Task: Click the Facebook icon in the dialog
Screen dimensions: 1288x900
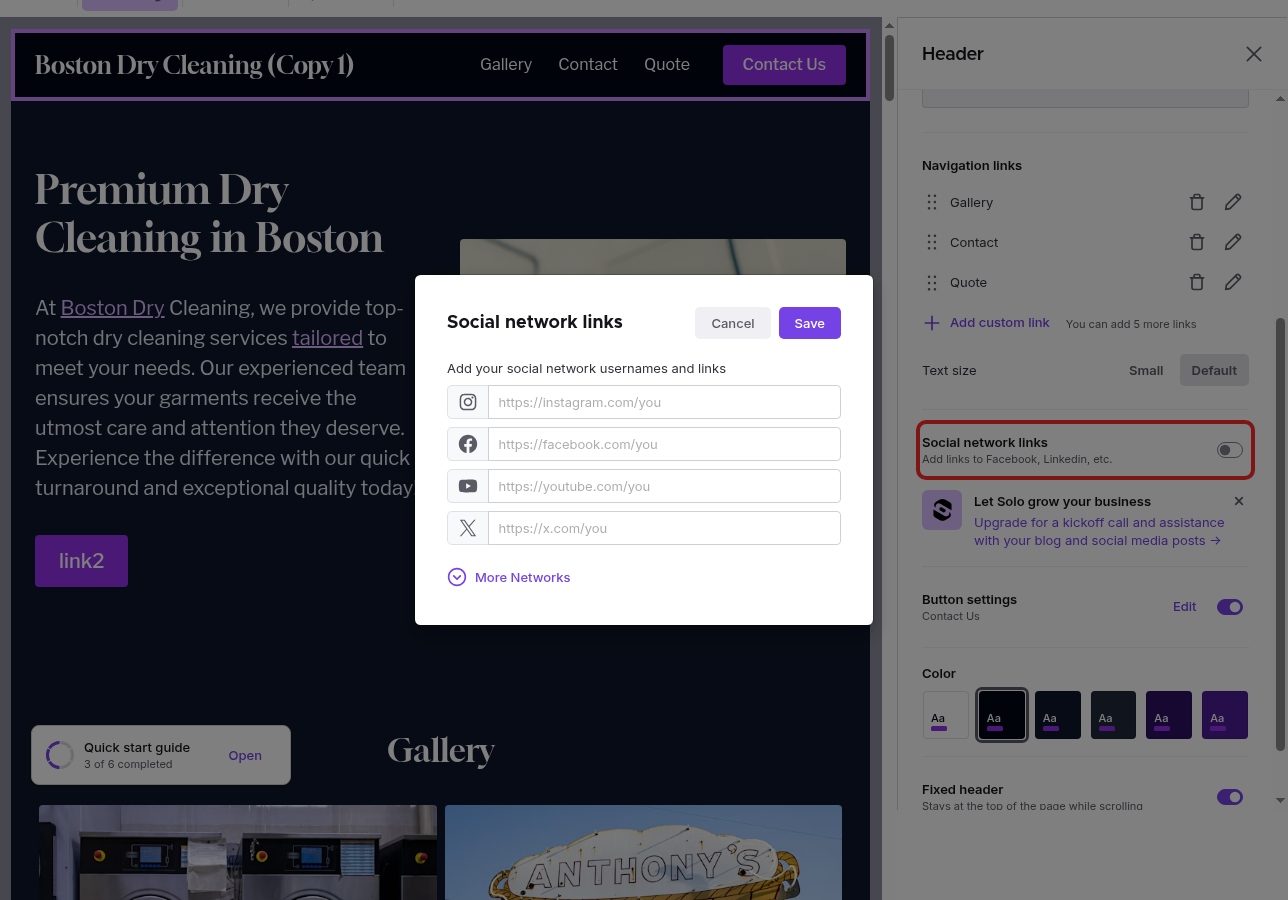Action: point(468,444)
